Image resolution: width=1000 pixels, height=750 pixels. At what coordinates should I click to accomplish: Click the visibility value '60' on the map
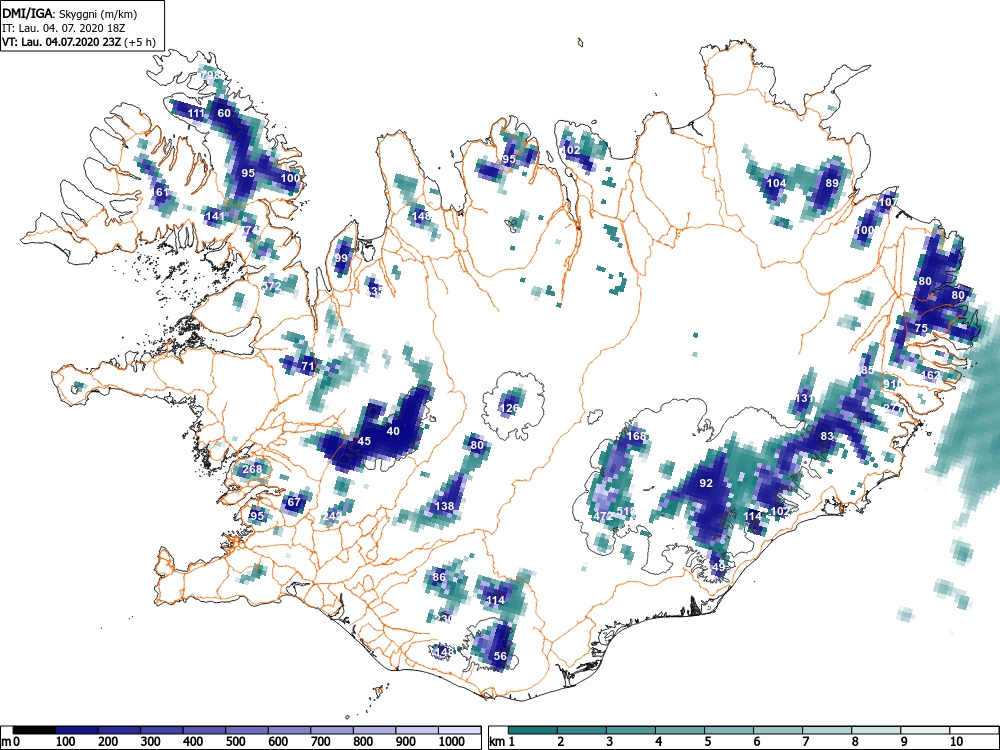coord(224,114)
